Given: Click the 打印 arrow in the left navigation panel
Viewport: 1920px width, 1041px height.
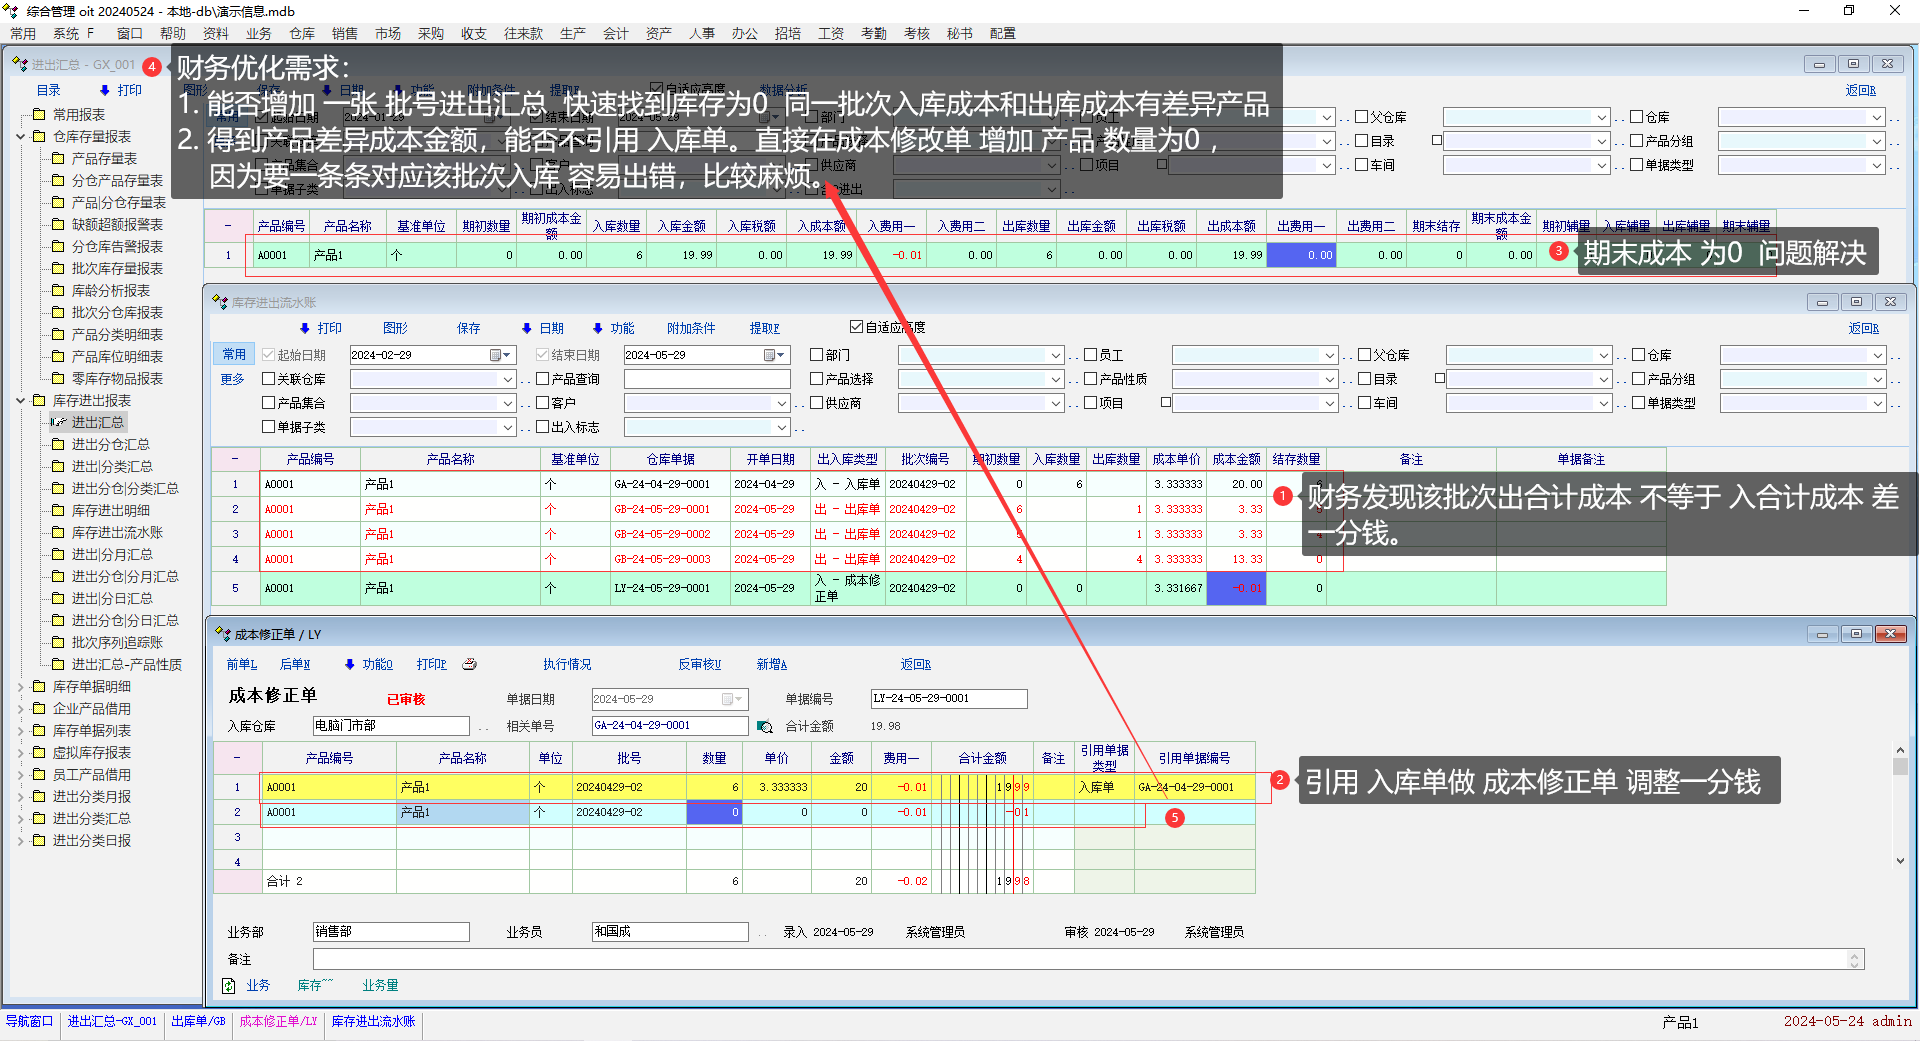Looking at the screenshot, I should click(x=104, y=90).
